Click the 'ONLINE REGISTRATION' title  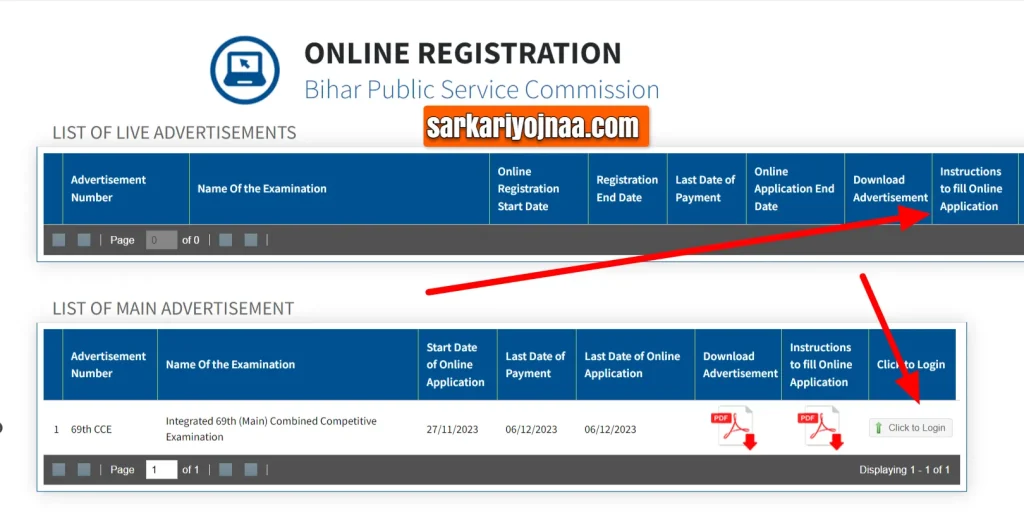[462, 54]
